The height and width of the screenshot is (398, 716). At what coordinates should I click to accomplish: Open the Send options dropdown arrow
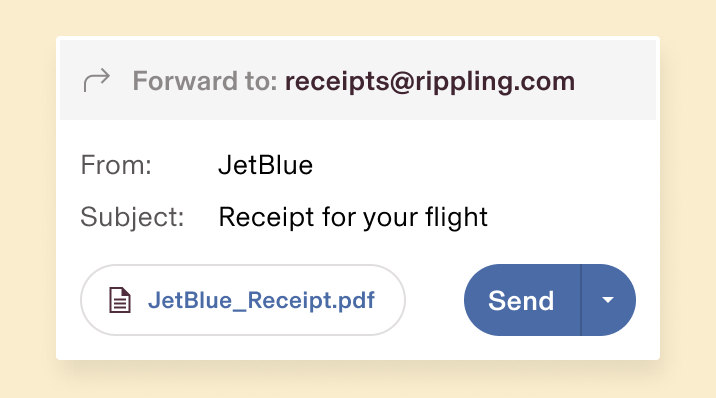pos(608,300)
